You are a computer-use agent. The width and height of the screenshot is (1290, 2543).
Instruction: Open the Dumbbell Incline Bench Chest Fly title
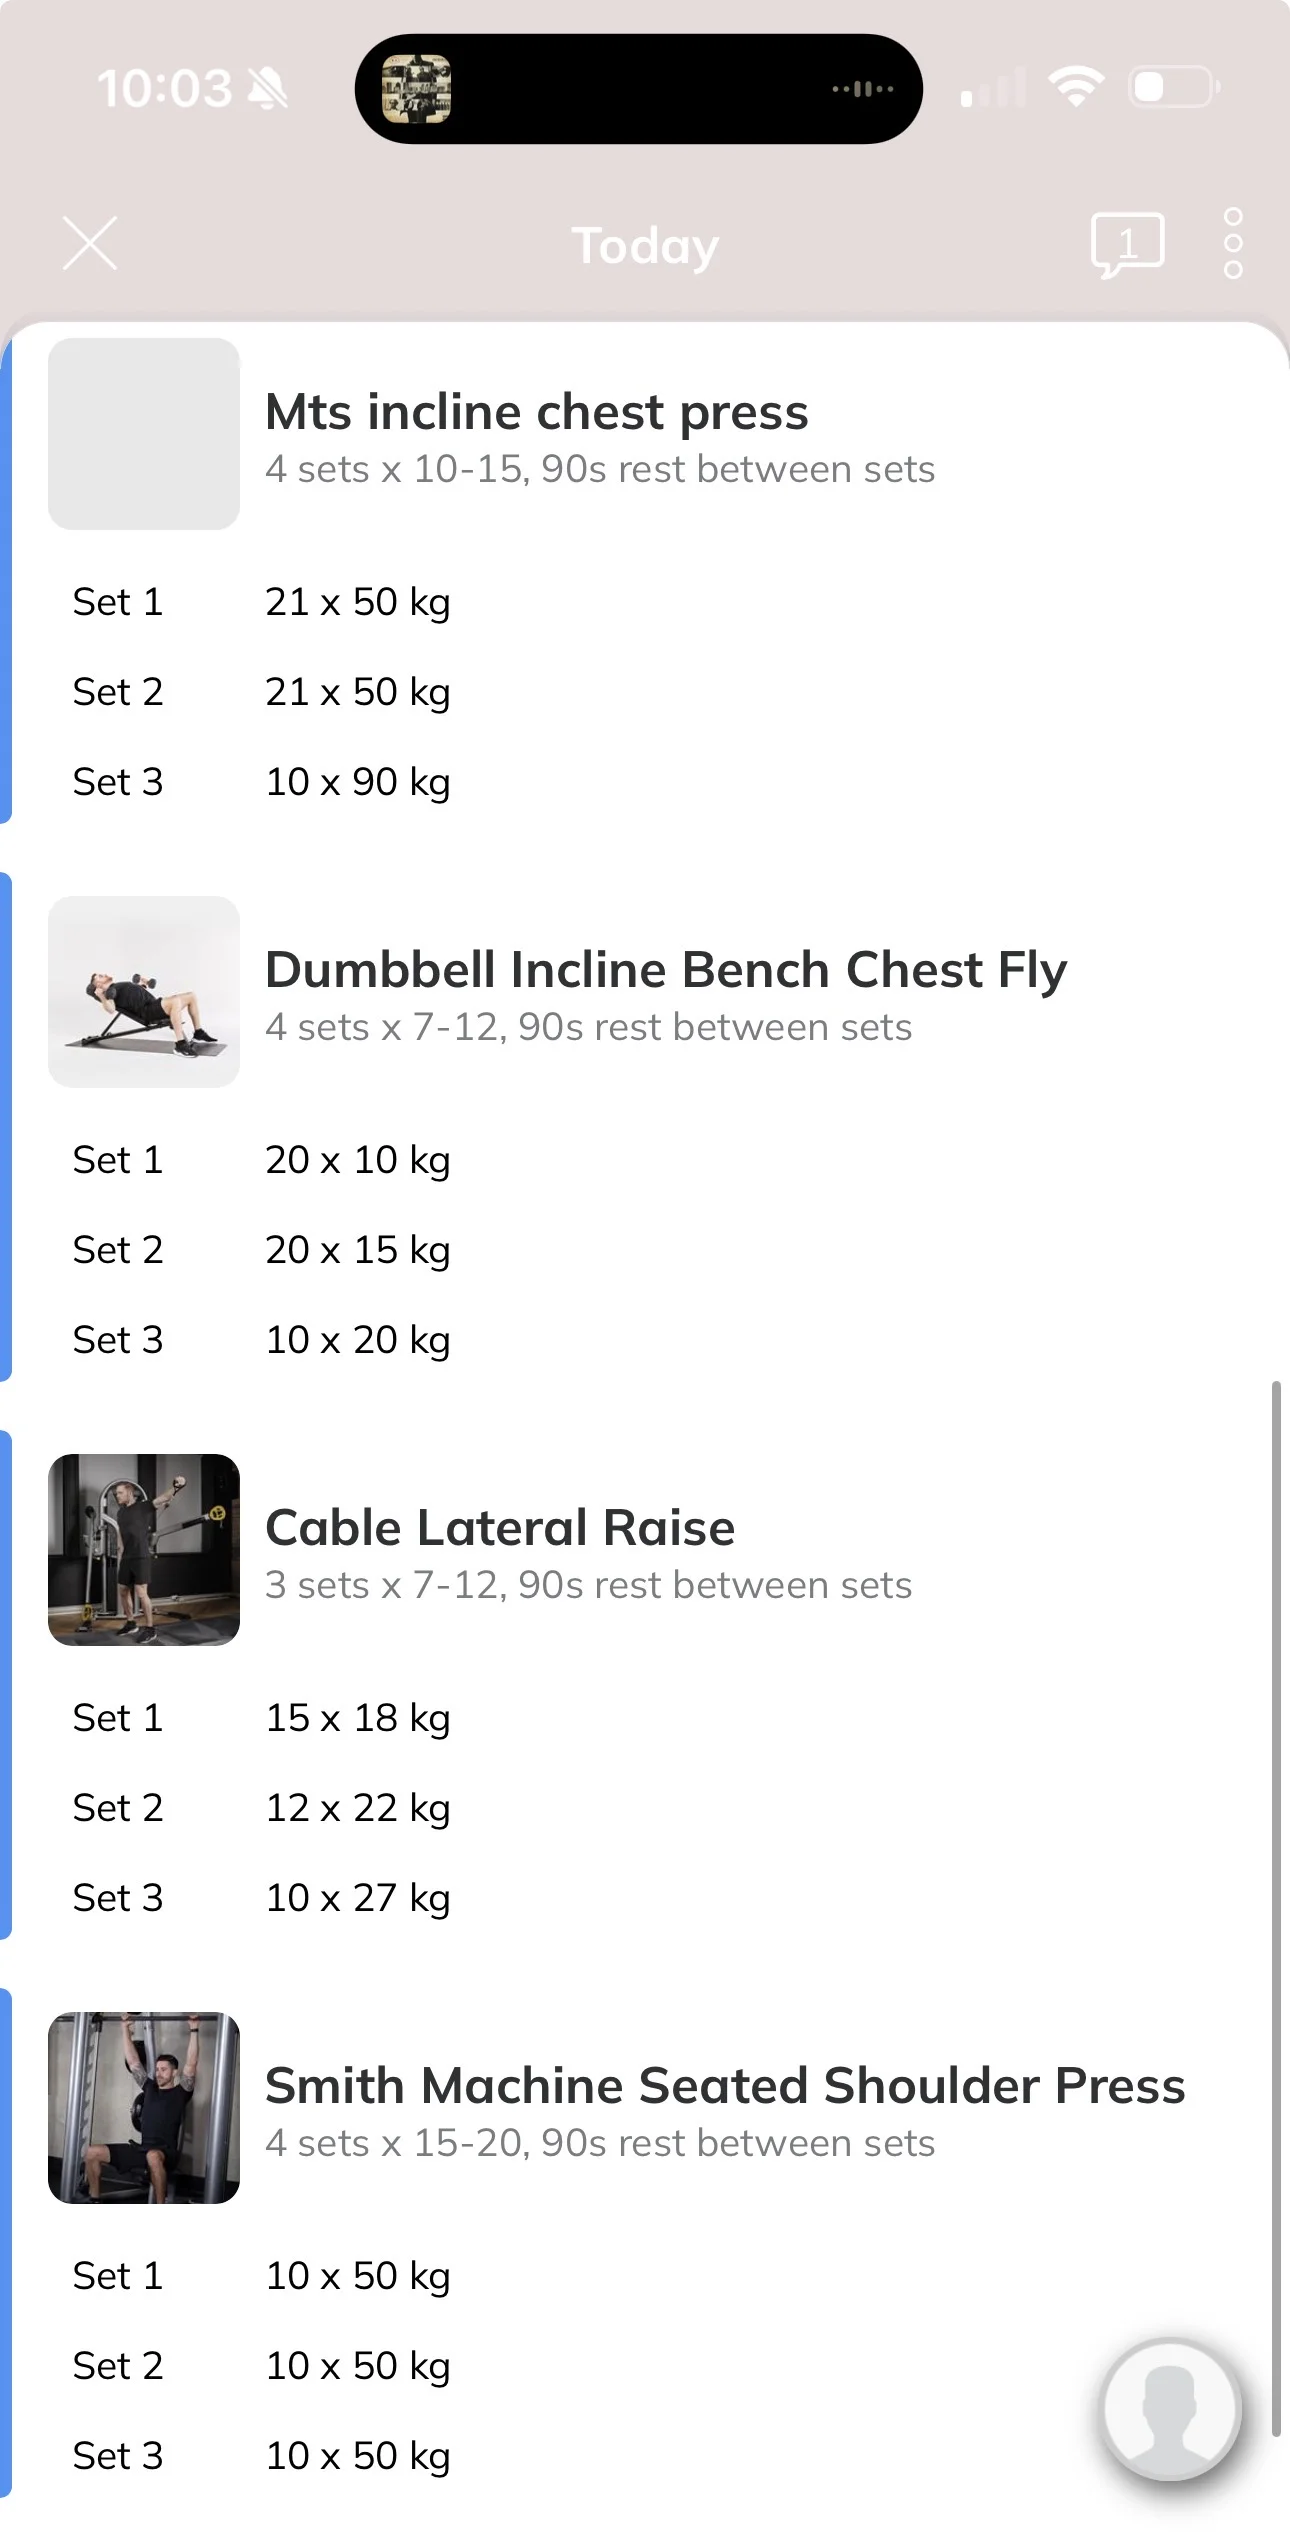[x=666, y=970]
